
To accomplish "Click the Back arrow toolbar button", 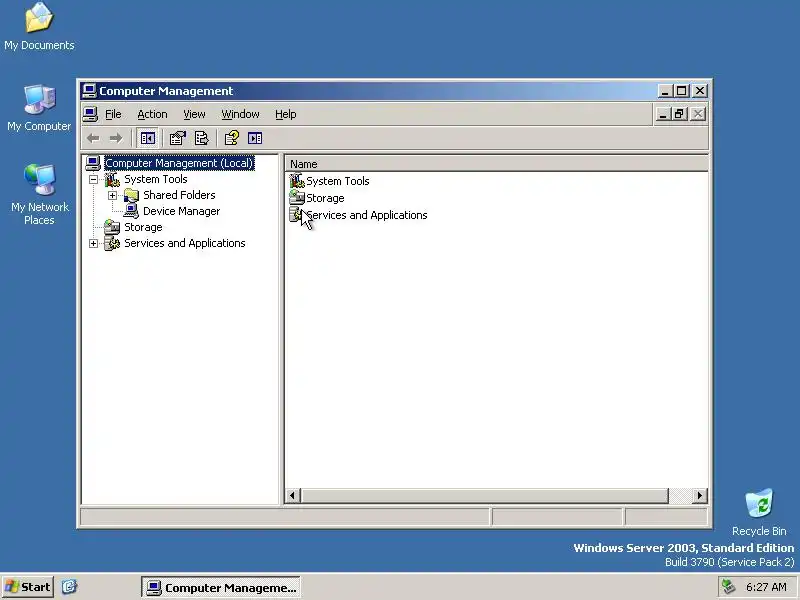I will pyautogui.click(x=93, y=138).
